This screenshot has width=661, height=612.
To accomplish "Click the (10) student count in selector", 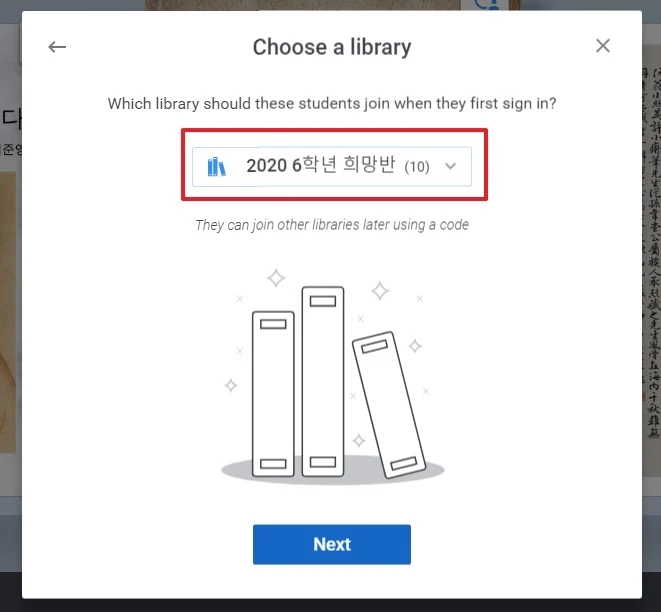I will coord(417,167).
